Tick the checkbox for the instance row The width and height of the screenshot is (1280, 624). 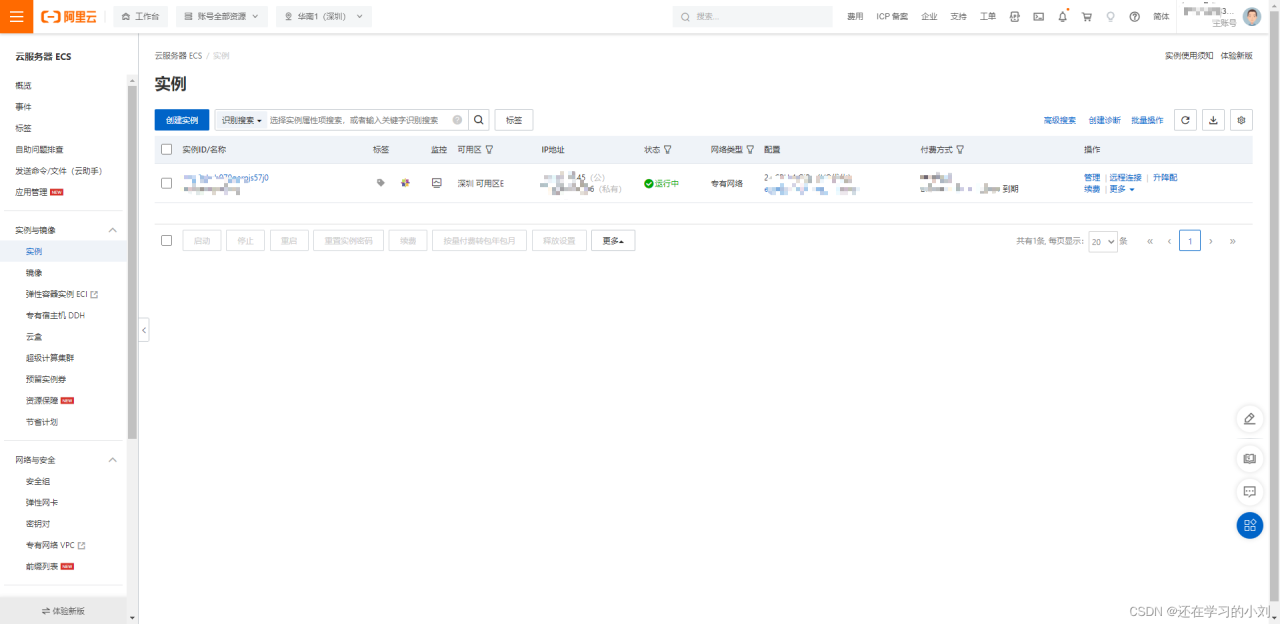(x=167, y=183)
